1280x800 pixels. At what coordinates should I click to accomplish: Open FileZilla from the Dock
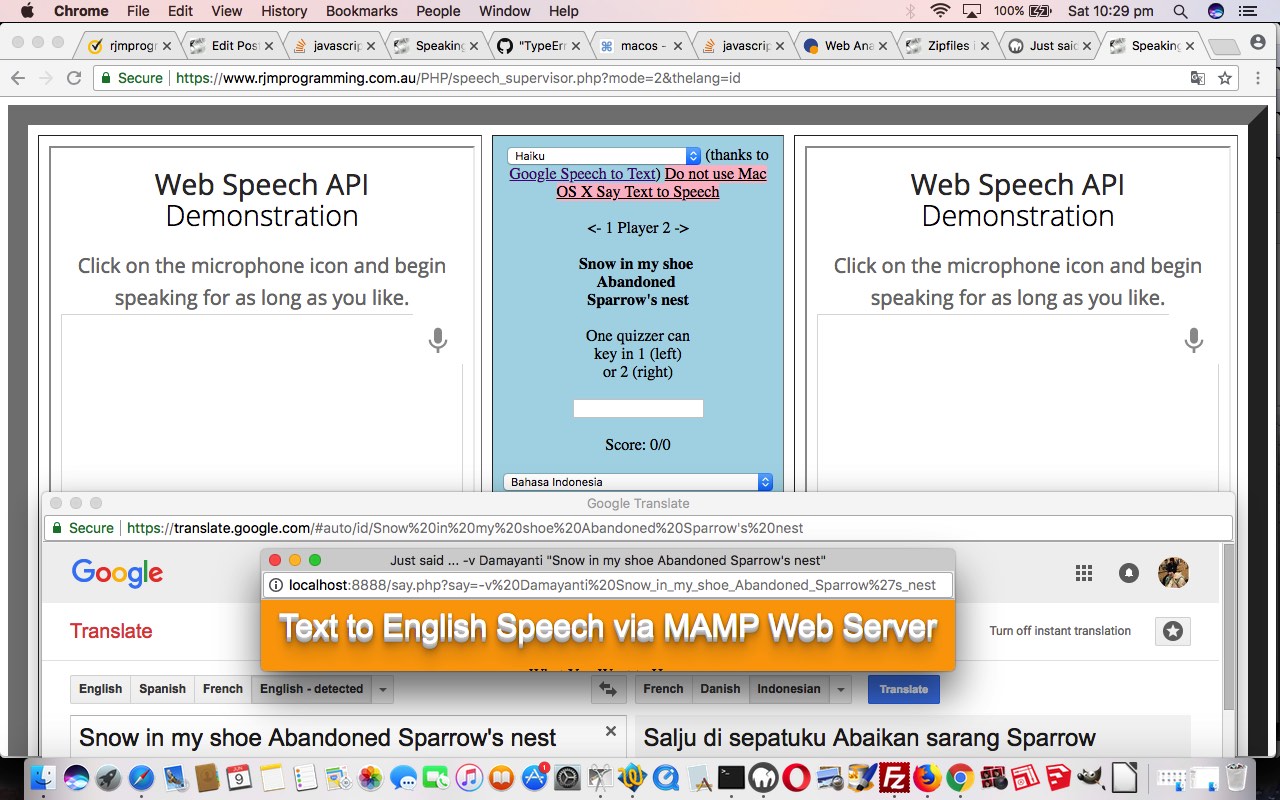tap(895, 777)
